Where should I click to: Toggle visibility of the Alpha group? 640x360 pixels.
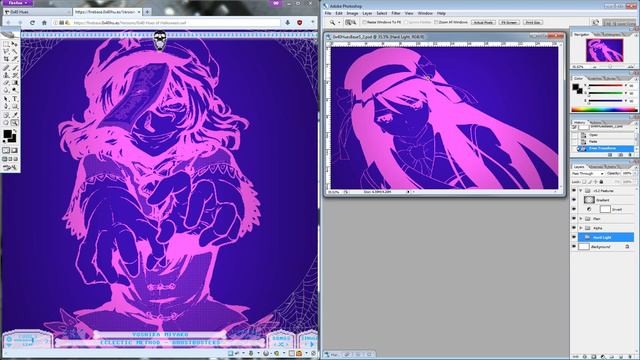pyautogui.click(x=575, y=228)
